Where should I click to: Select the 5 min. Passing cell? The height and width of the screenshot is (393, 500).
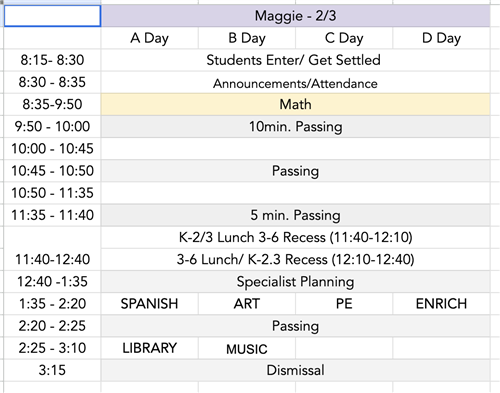[x=295, y=215]
